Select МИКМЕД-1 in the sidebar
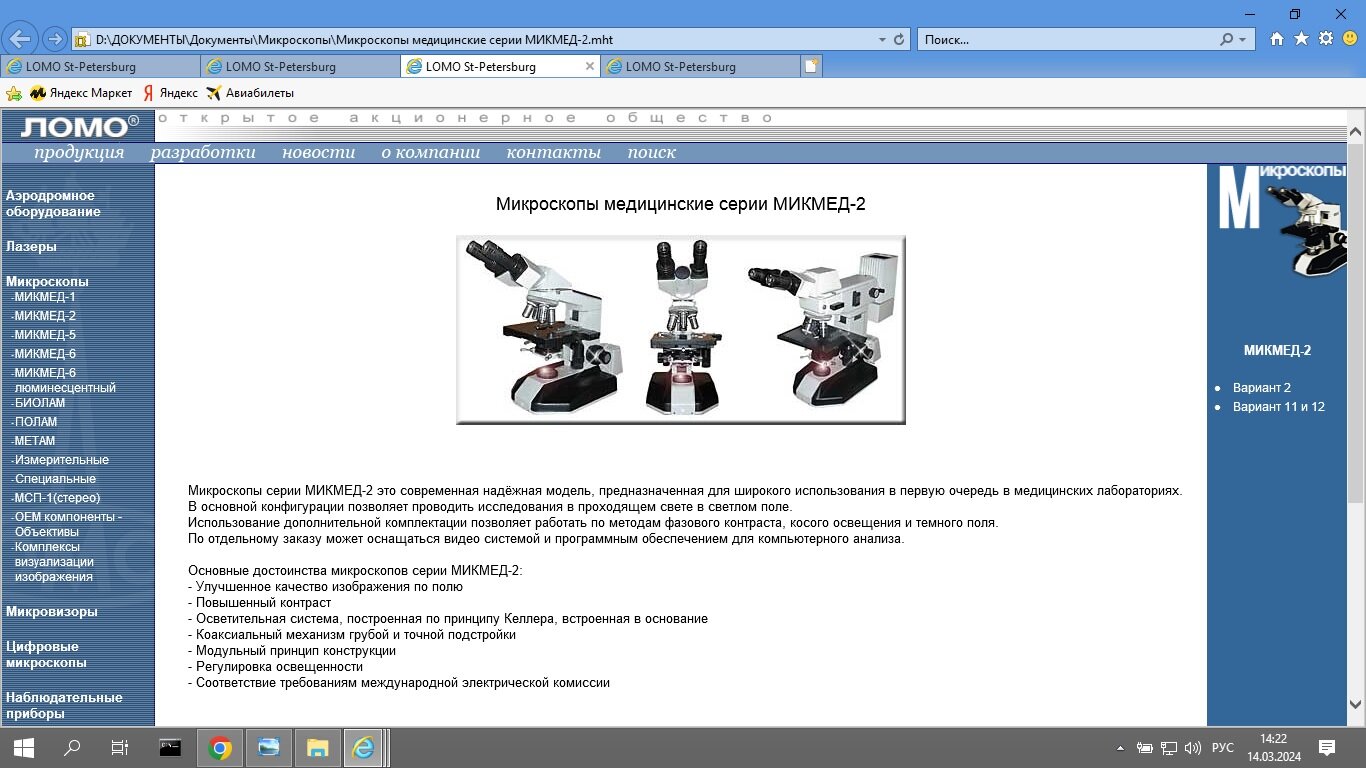 pyautogui.click(x=43, y=297)
